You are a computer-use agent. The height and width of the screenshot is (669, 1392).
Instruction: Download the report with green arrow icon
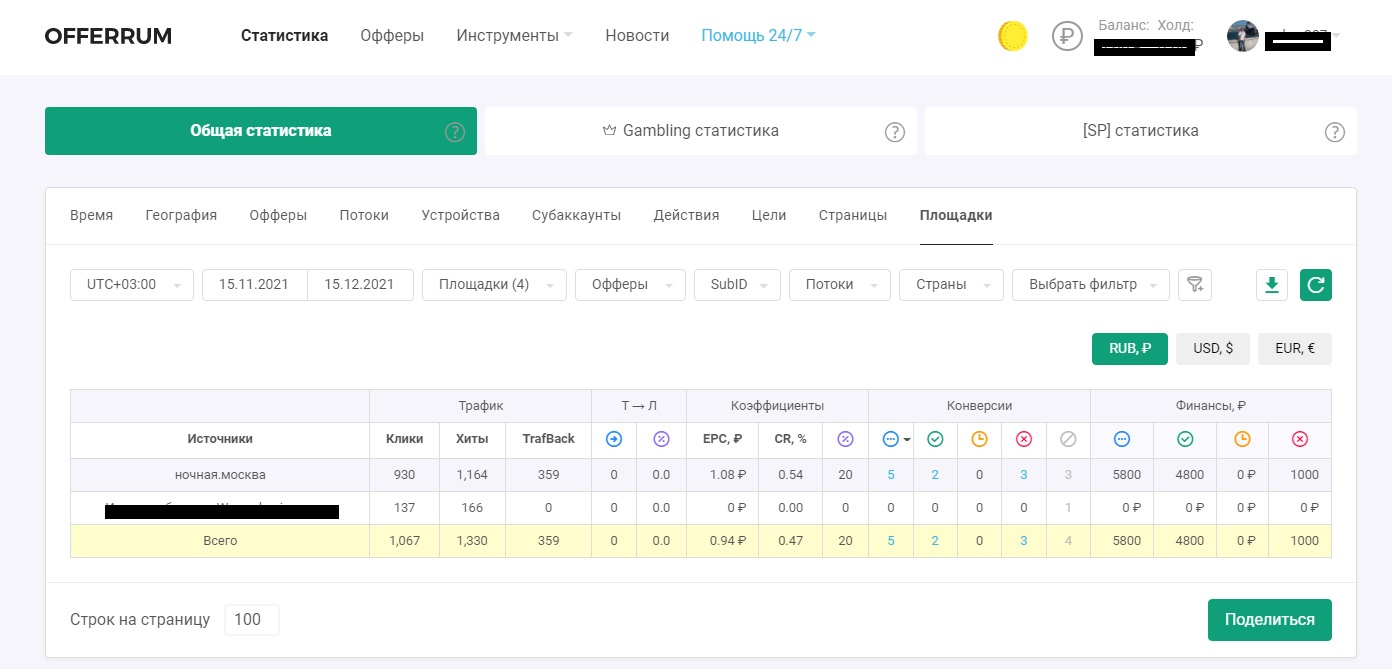click(1272, 285)
